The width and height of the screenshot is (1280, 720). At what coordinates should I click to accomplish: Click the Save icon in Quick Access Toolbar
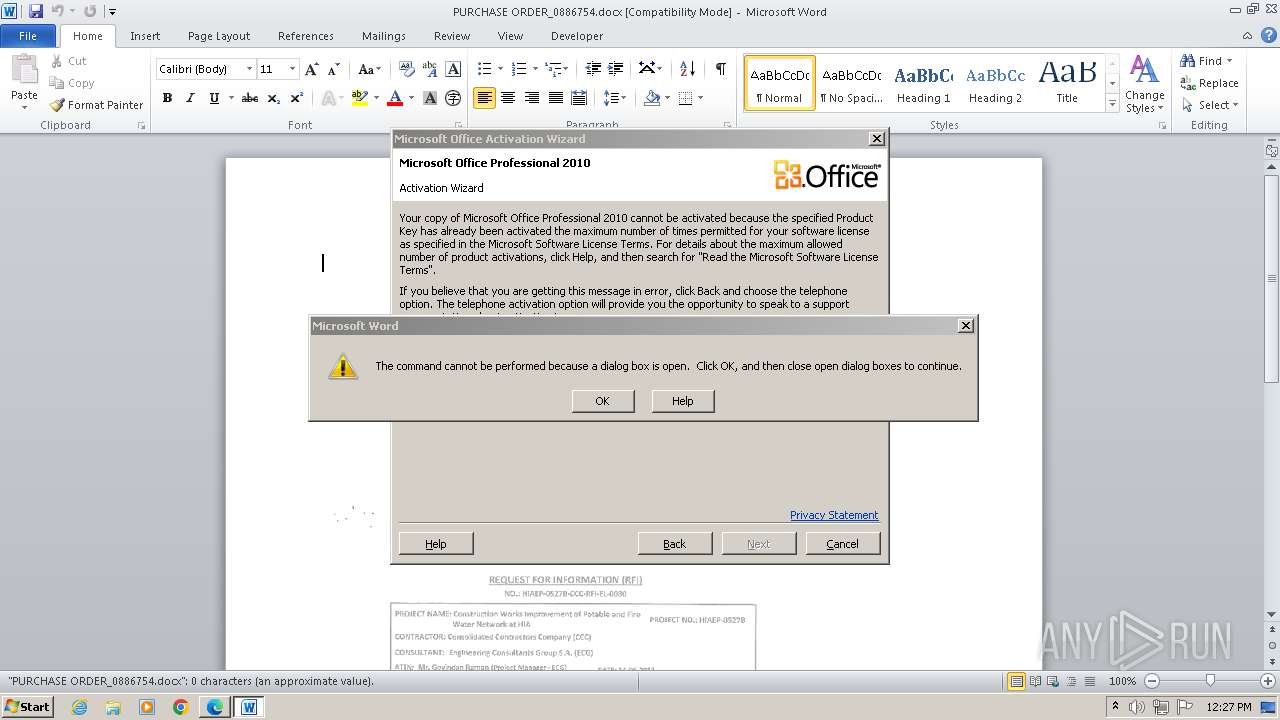(36, 11)
